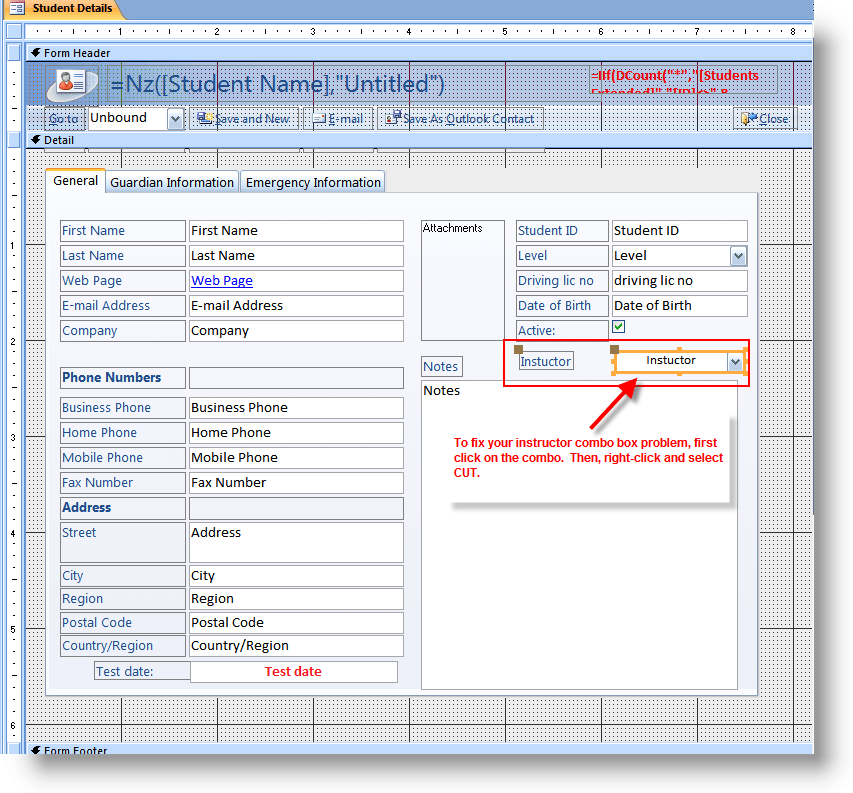Select the General tab
The height and width of the screenshot is (793, 853).
pos(75,181)
